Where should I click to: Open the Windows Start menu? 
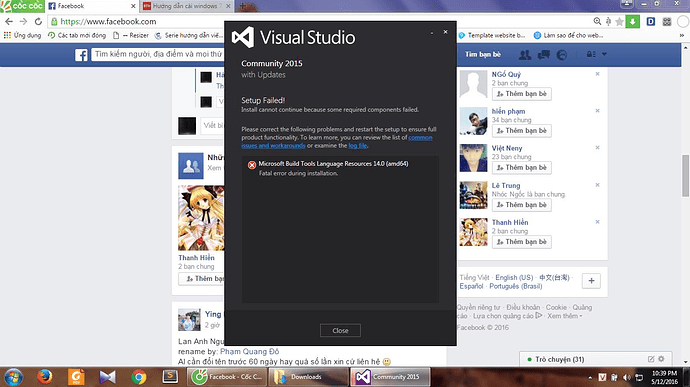13,377
